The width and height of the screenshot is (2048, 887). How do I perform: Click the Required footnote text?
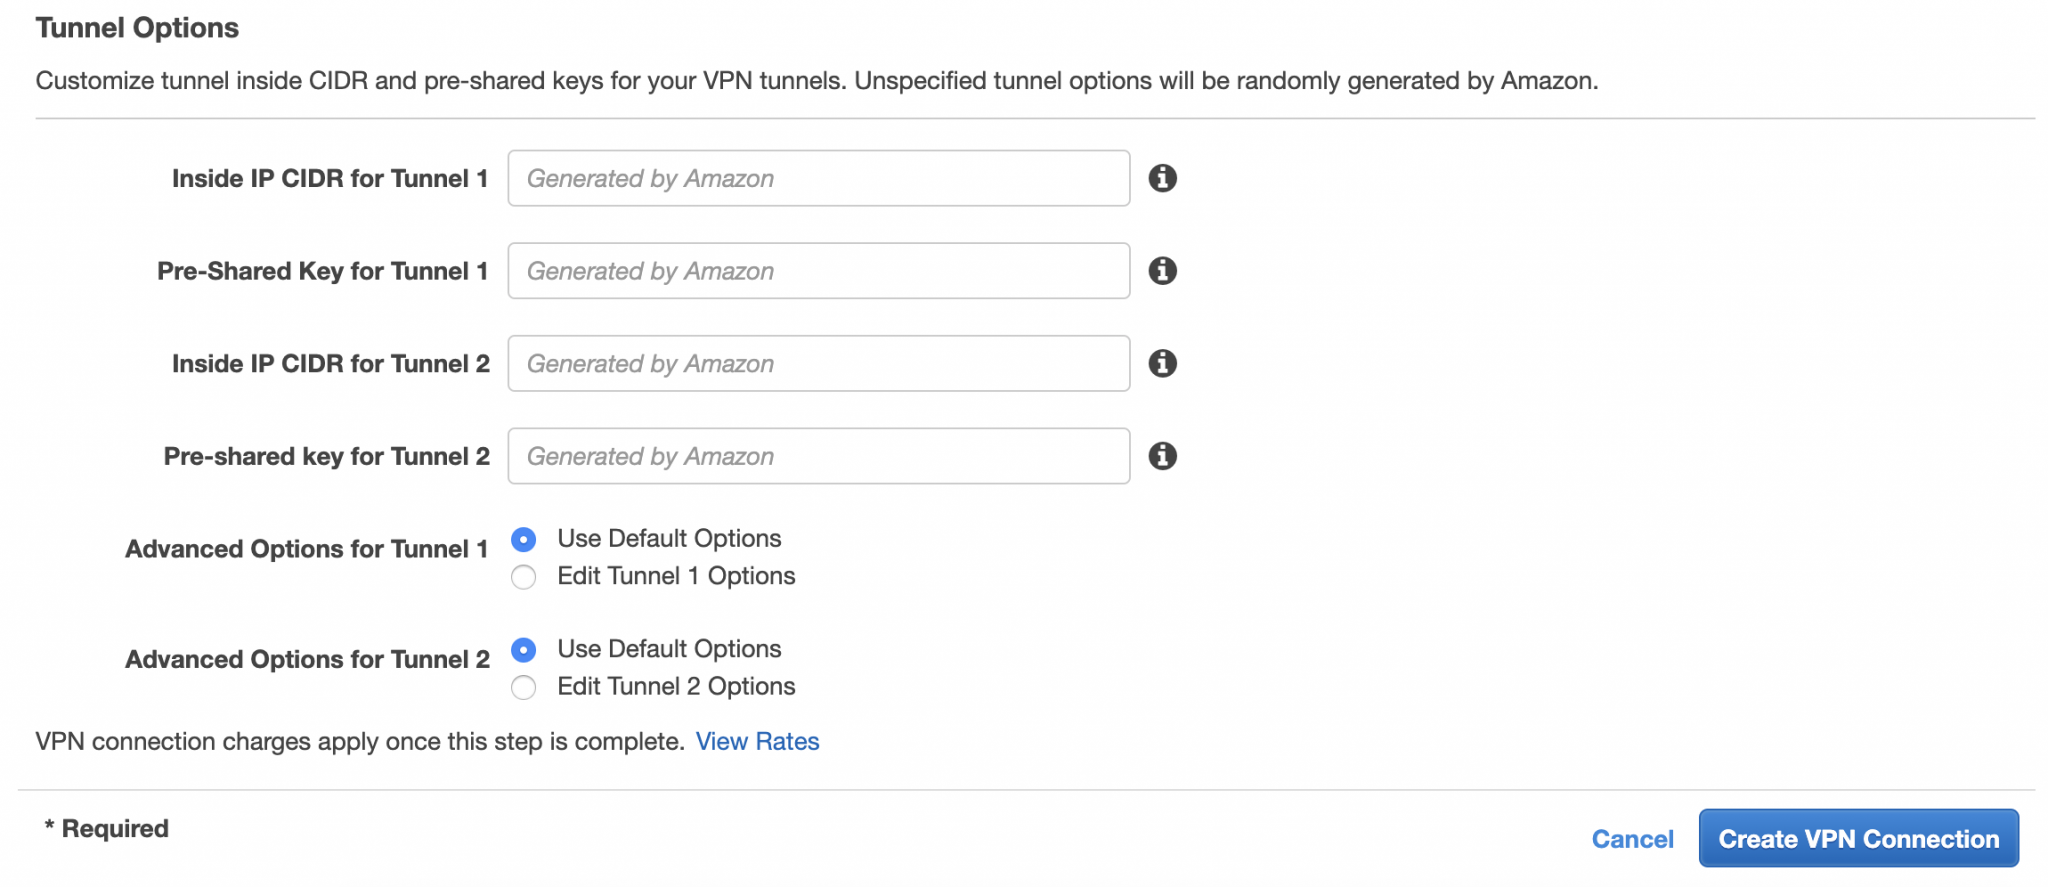pos(105,828)
